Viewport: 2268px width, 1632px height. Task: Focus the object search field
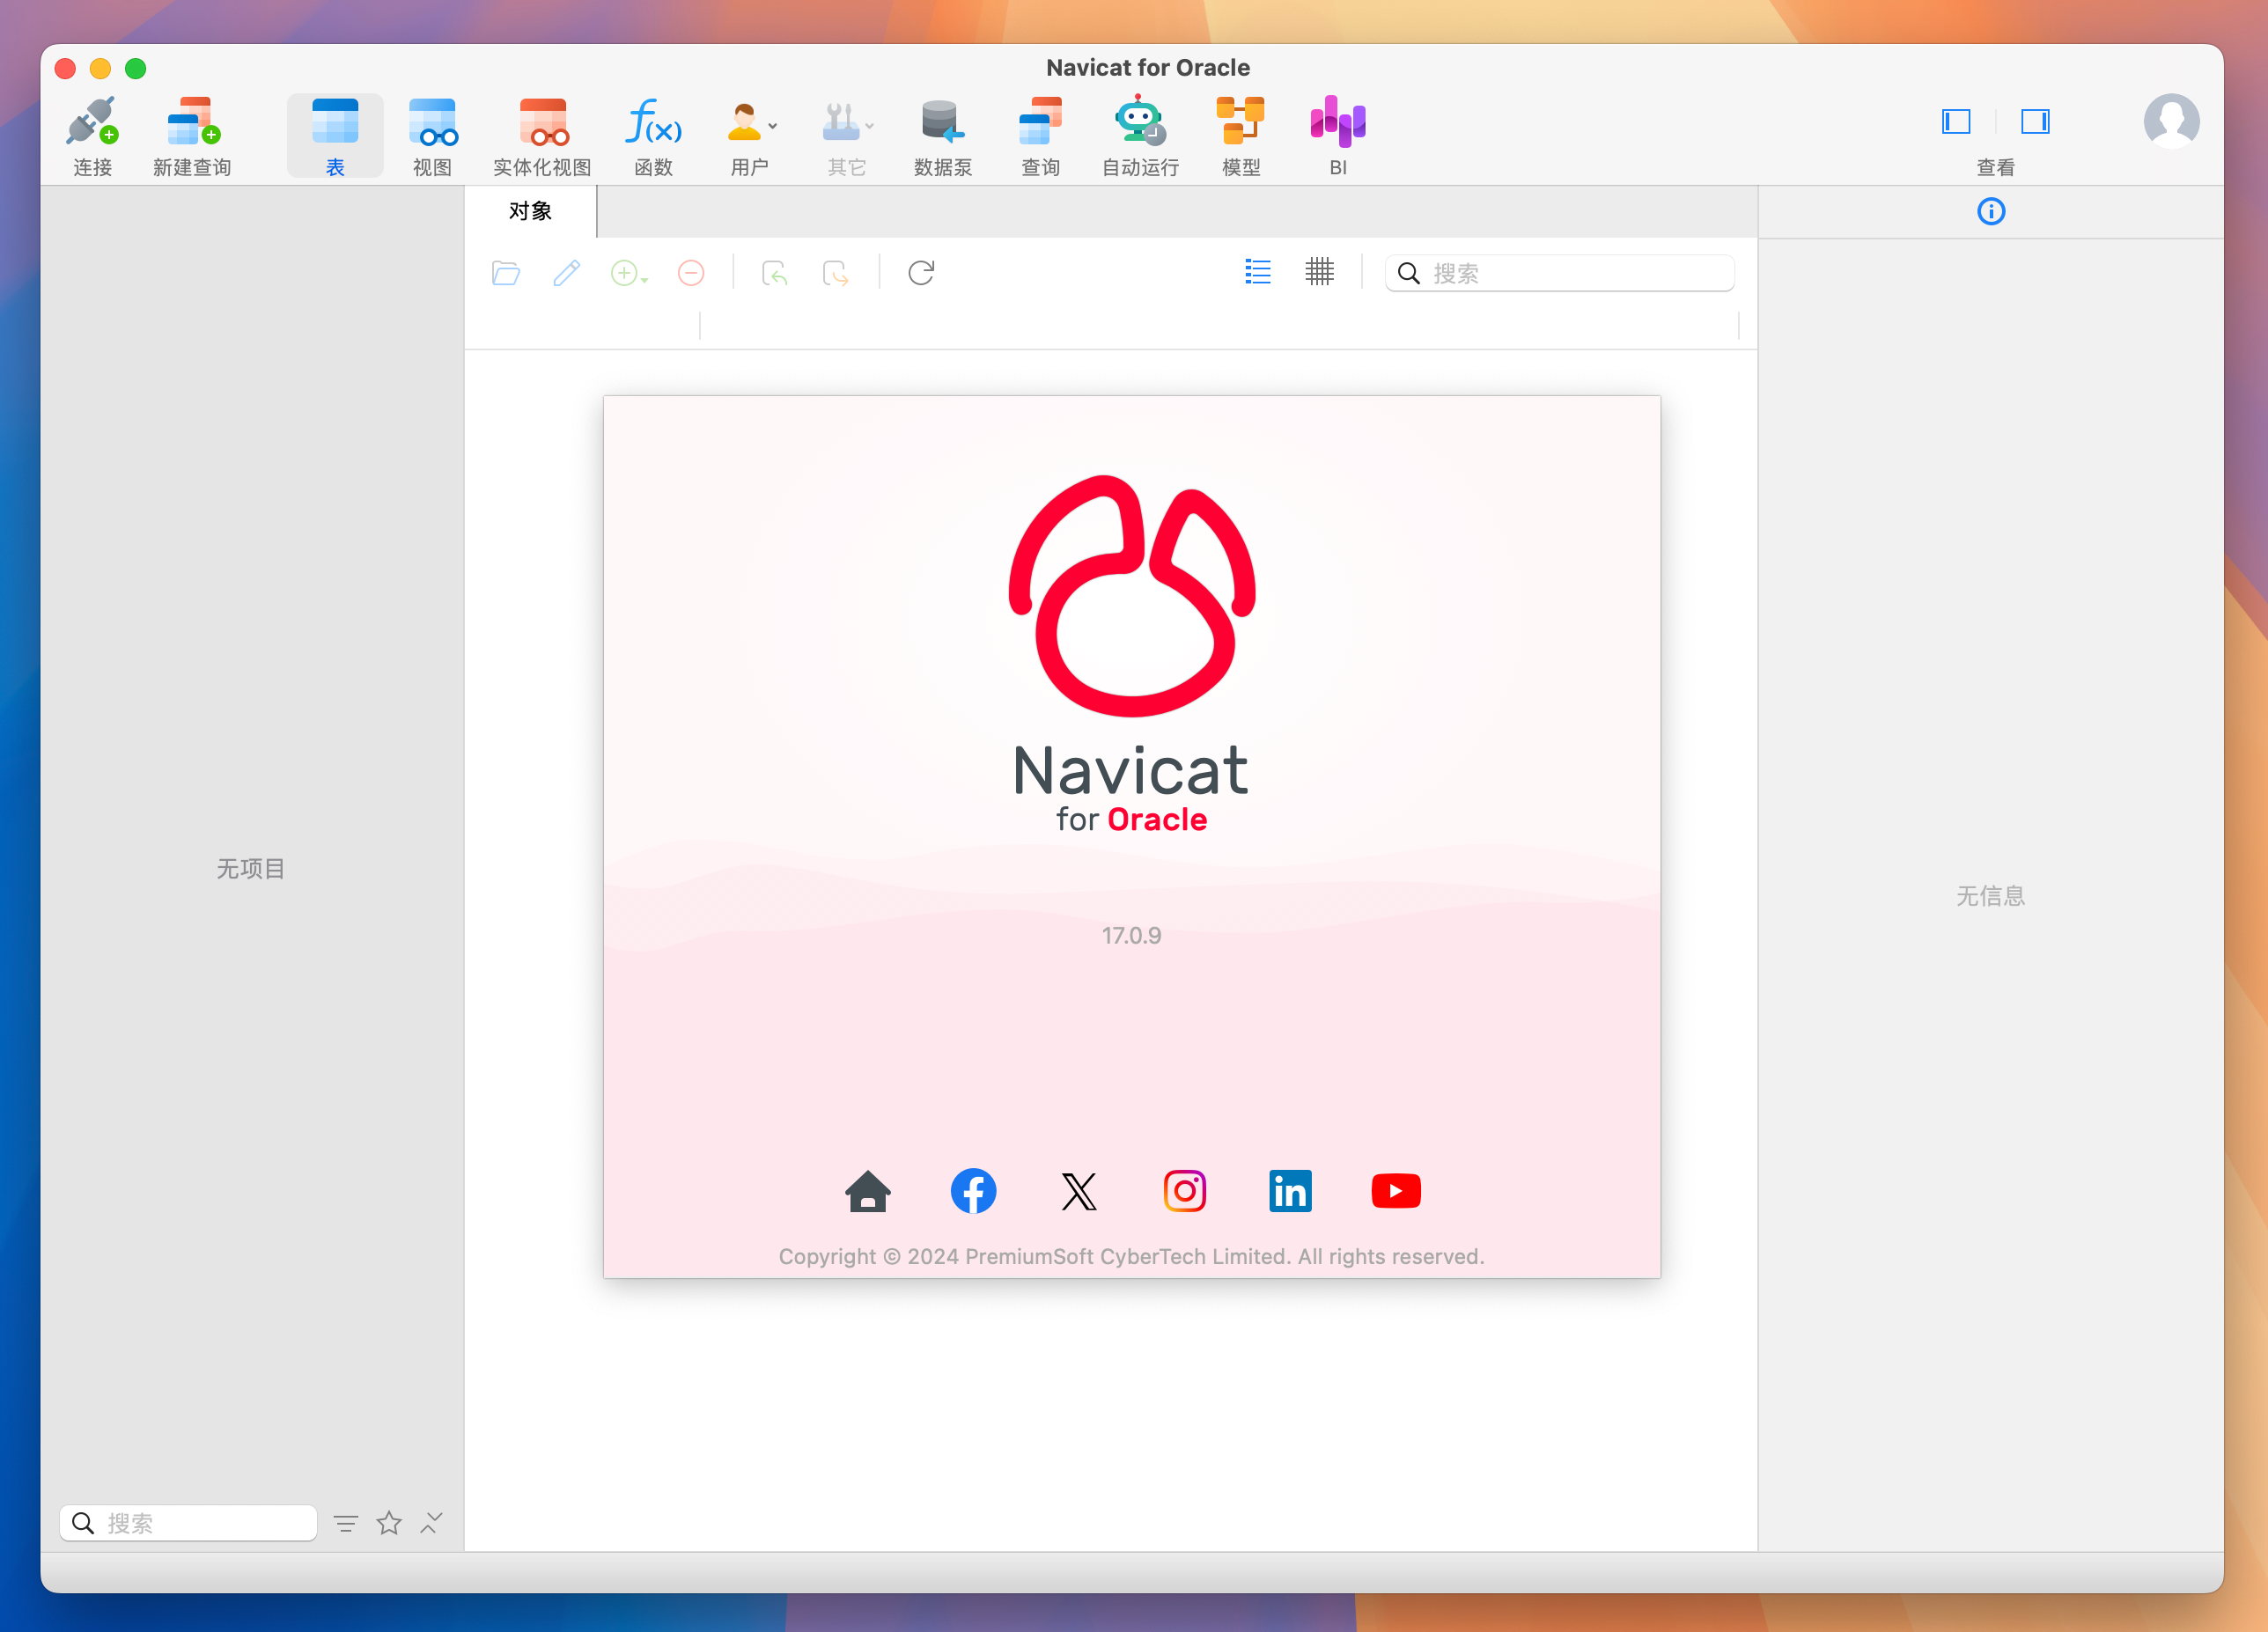pos(1558,273)
